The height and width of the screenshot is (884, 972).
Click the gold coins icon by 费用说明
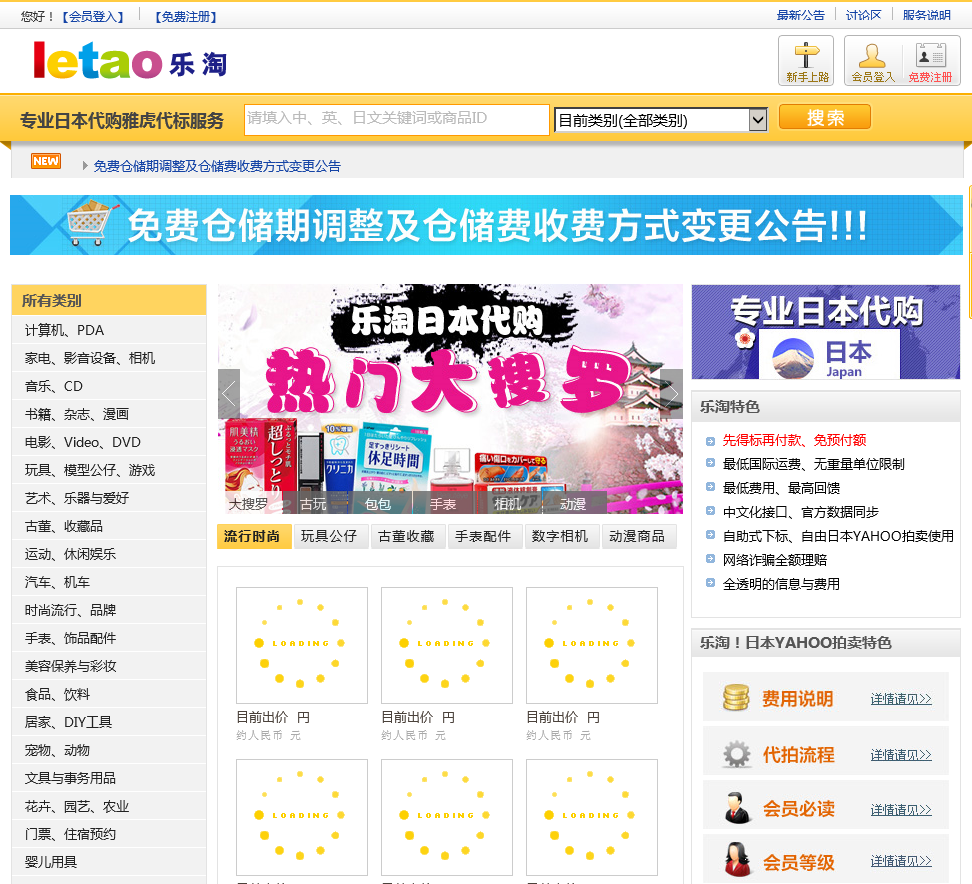[x=736, y=698]
